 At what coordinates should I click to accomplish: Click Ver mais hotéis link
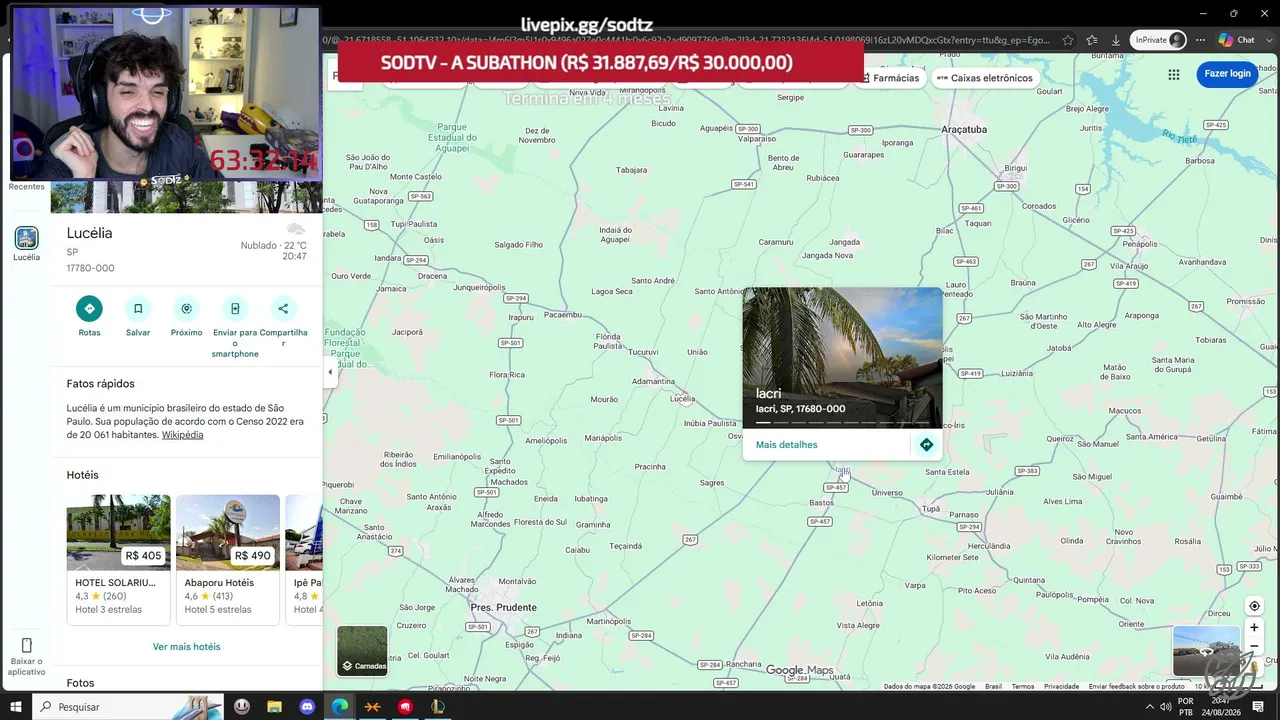click(186, 647)
